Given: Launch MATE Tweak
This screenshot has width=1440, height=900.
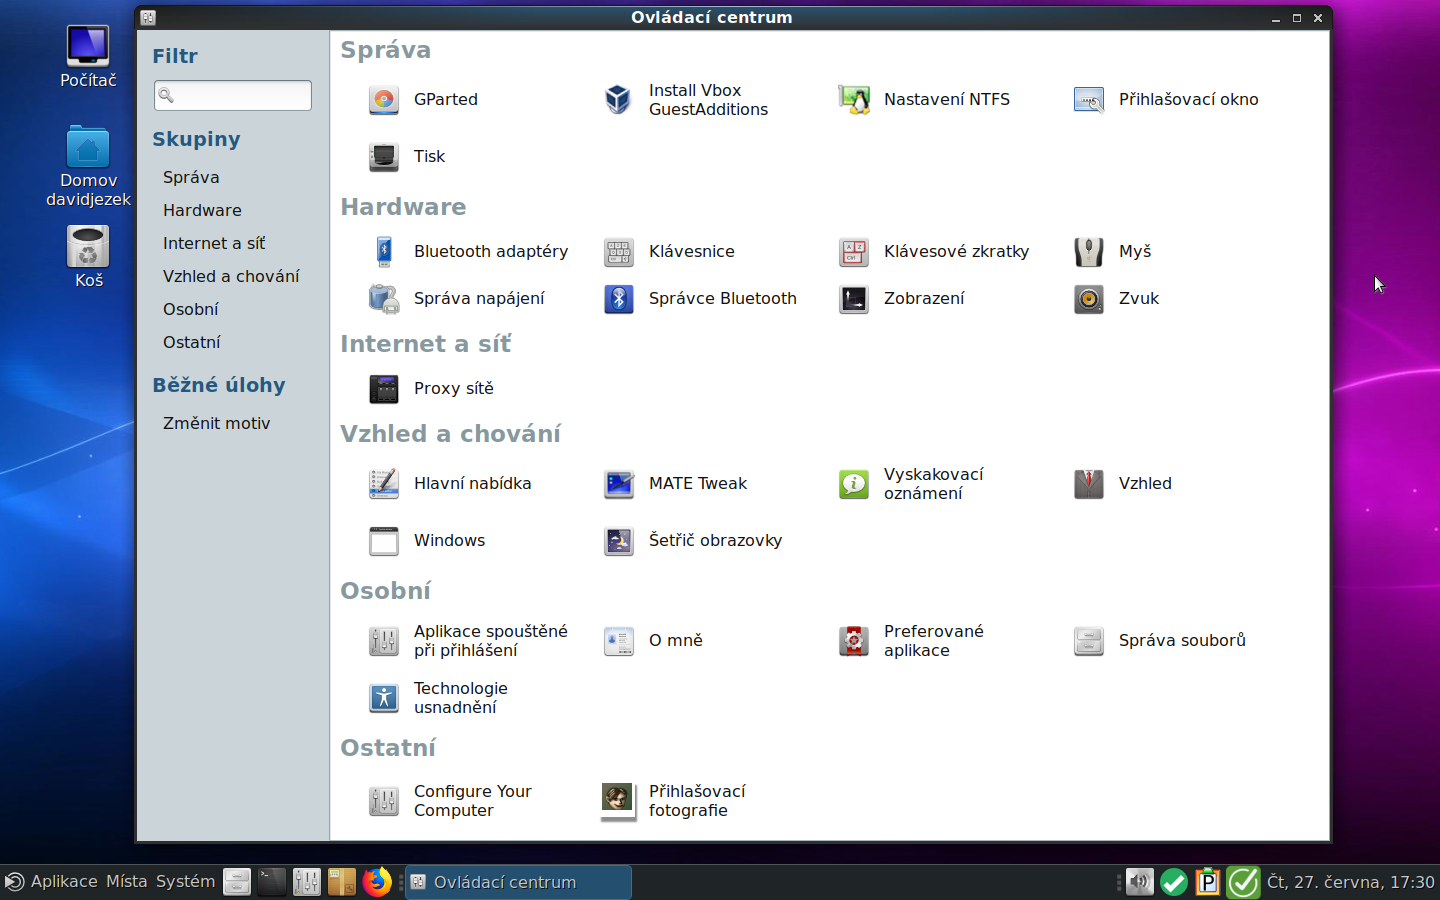Looking at the screenshot, I should (675, 484).
